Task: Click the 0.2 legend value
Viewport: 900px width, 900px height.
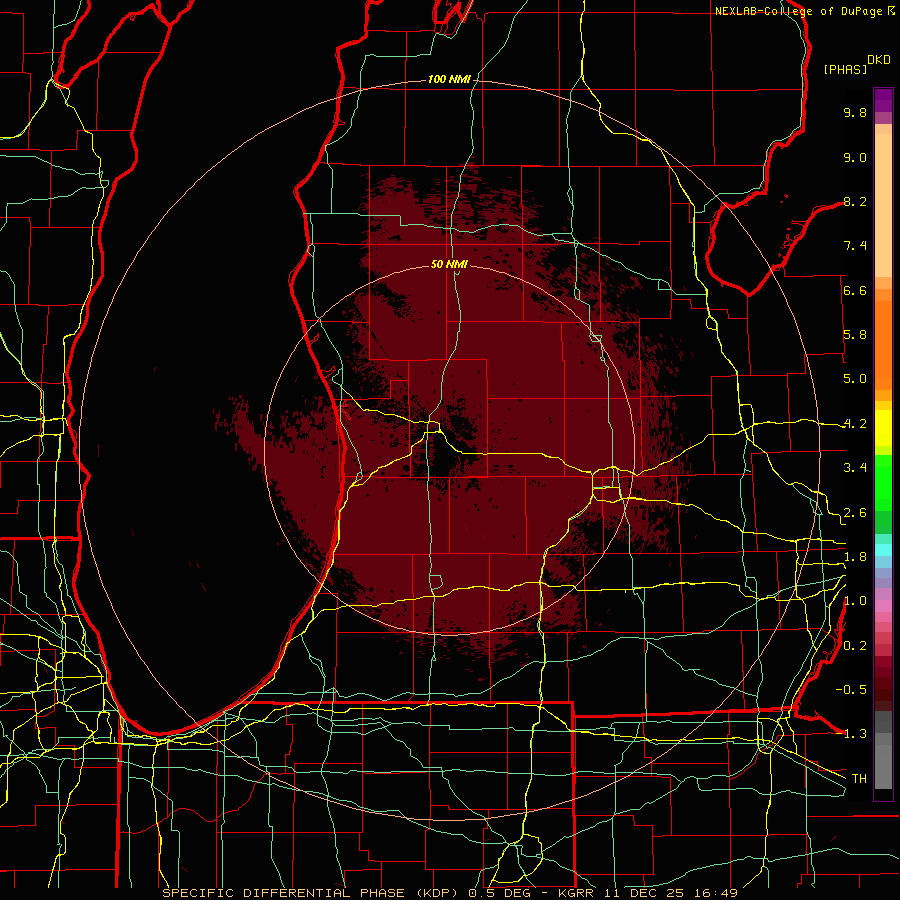Action: click(x=855, y=646)
